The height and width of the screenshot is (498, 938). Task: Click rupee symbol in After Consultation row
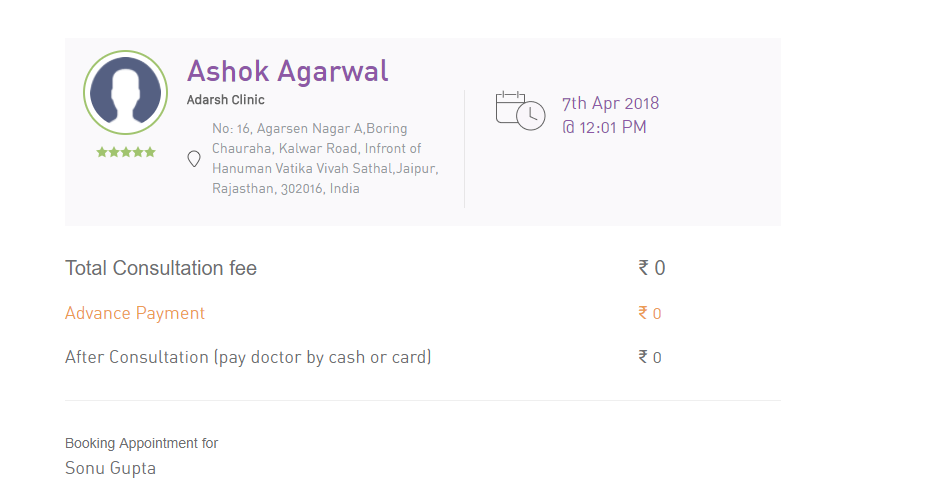coord(643,357)
